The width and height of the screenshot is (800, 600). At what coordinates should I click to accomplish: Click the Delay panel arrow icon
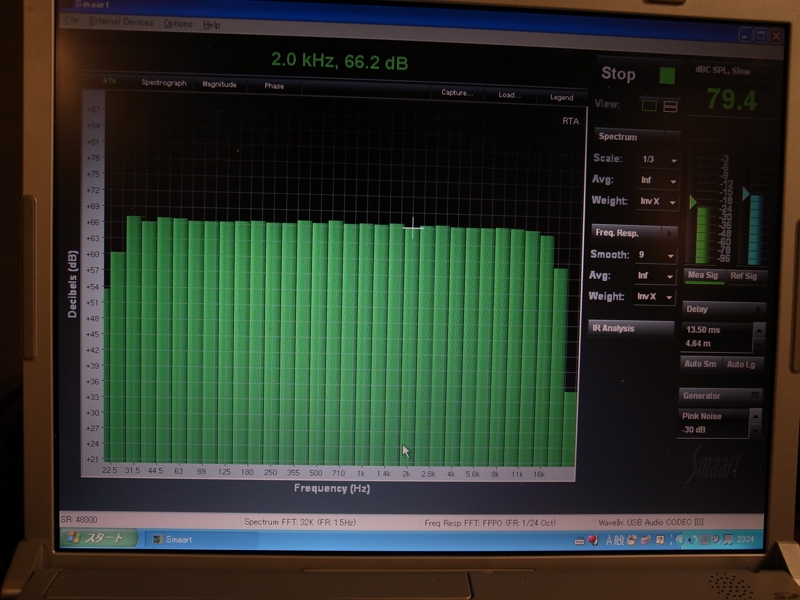757,309
